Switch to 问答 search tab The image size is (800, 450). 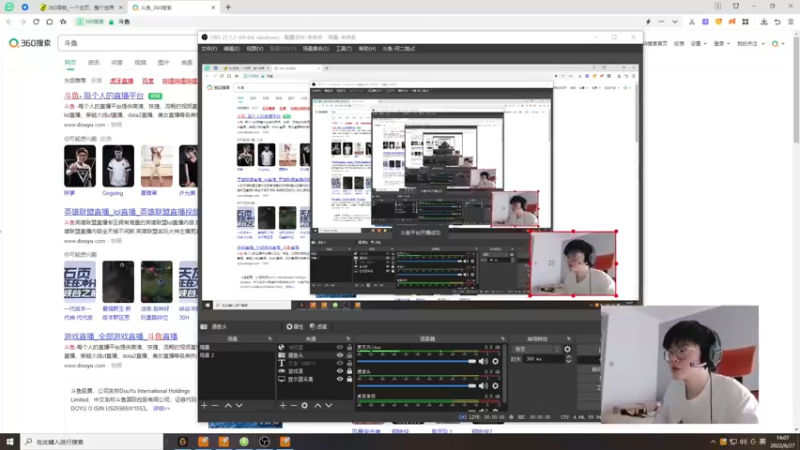tap(117, 62)
